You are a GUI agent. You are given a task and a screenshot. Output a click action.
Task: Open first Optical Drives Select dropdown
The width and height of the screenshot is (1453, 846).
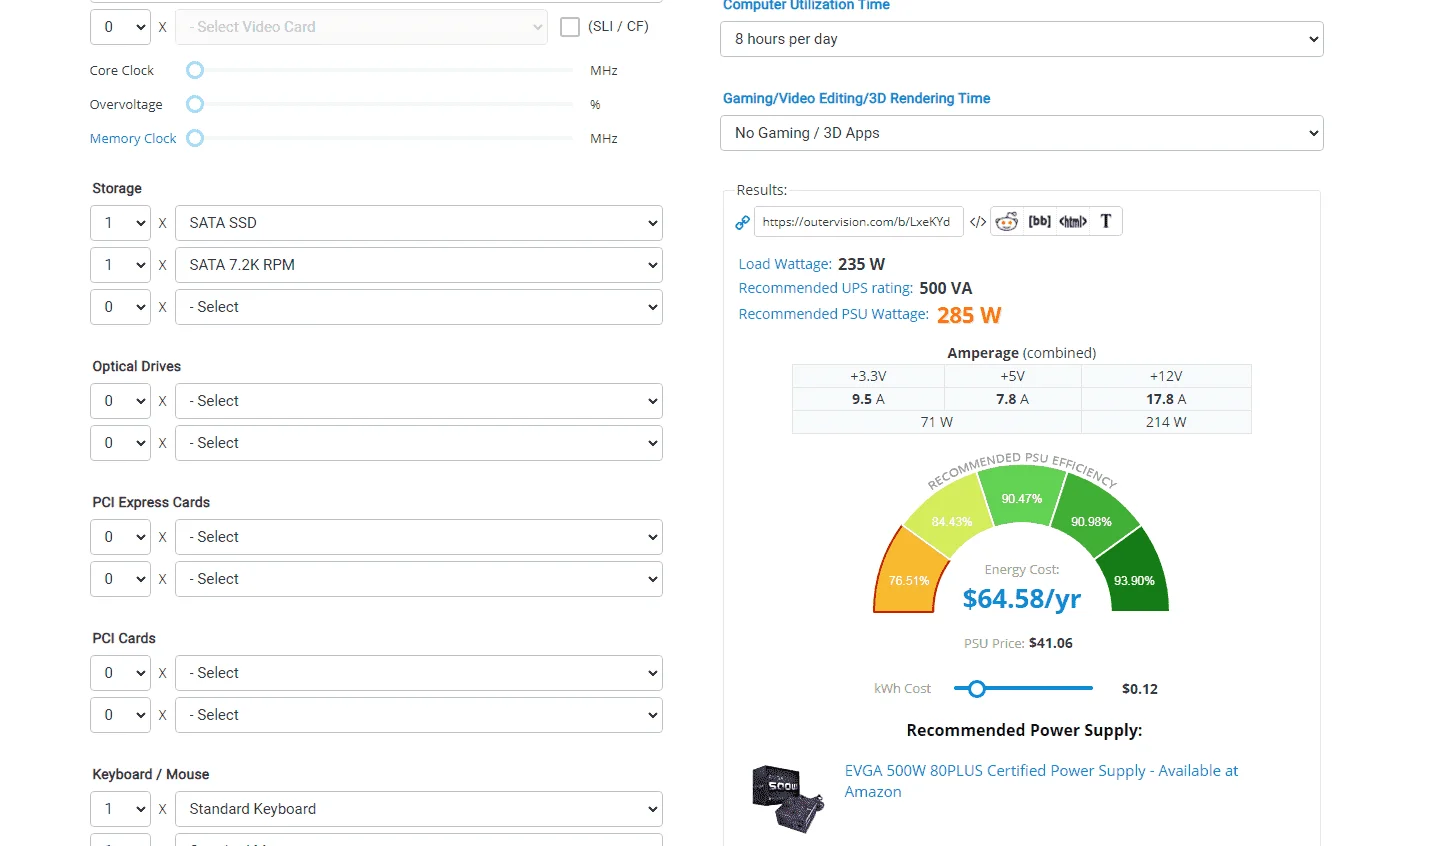coord(419,401)
